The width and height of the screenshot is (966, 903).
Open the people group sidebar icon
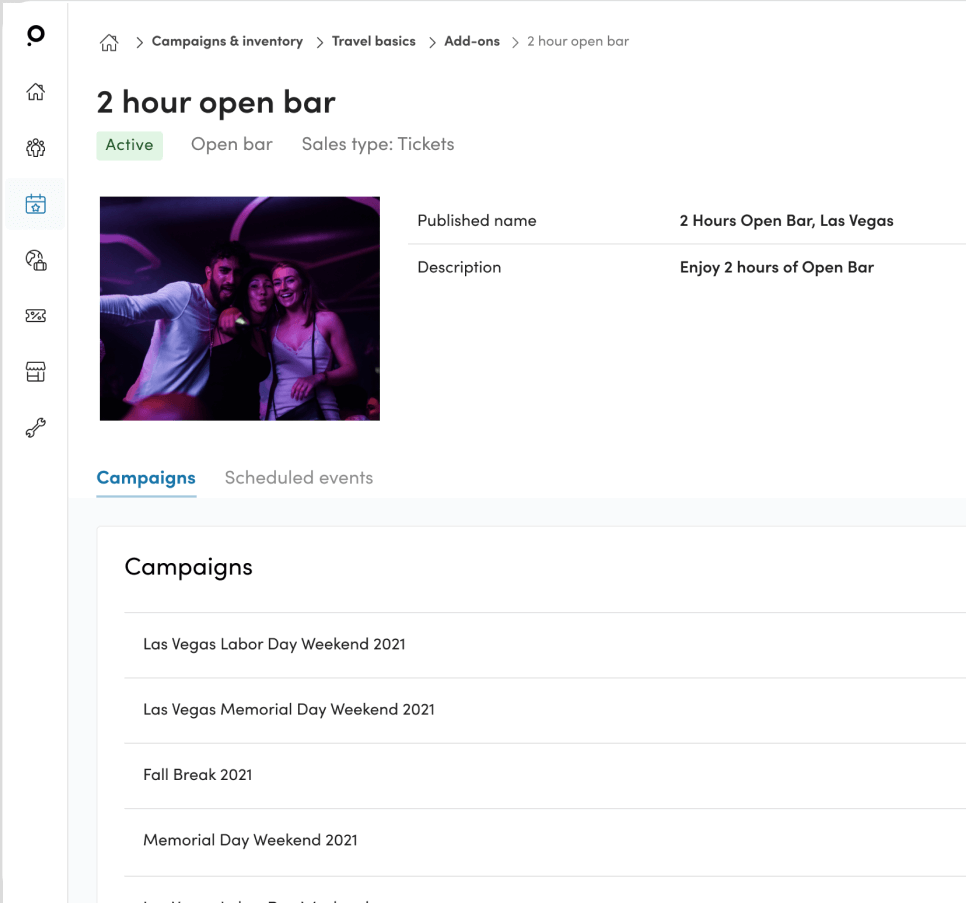click(x=35, y=149)
